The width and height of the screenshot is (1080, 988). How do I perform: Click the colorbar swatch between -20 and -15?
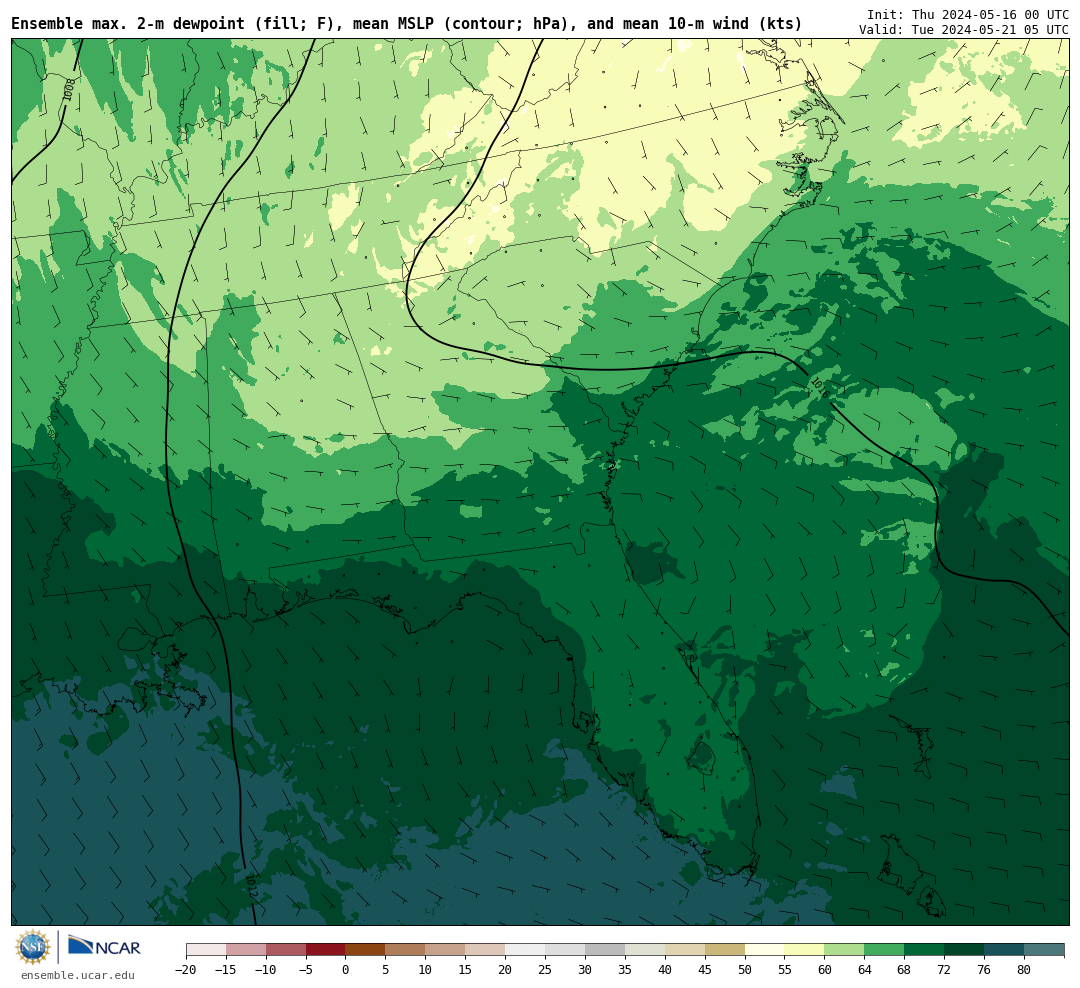(x=206, y=950)
